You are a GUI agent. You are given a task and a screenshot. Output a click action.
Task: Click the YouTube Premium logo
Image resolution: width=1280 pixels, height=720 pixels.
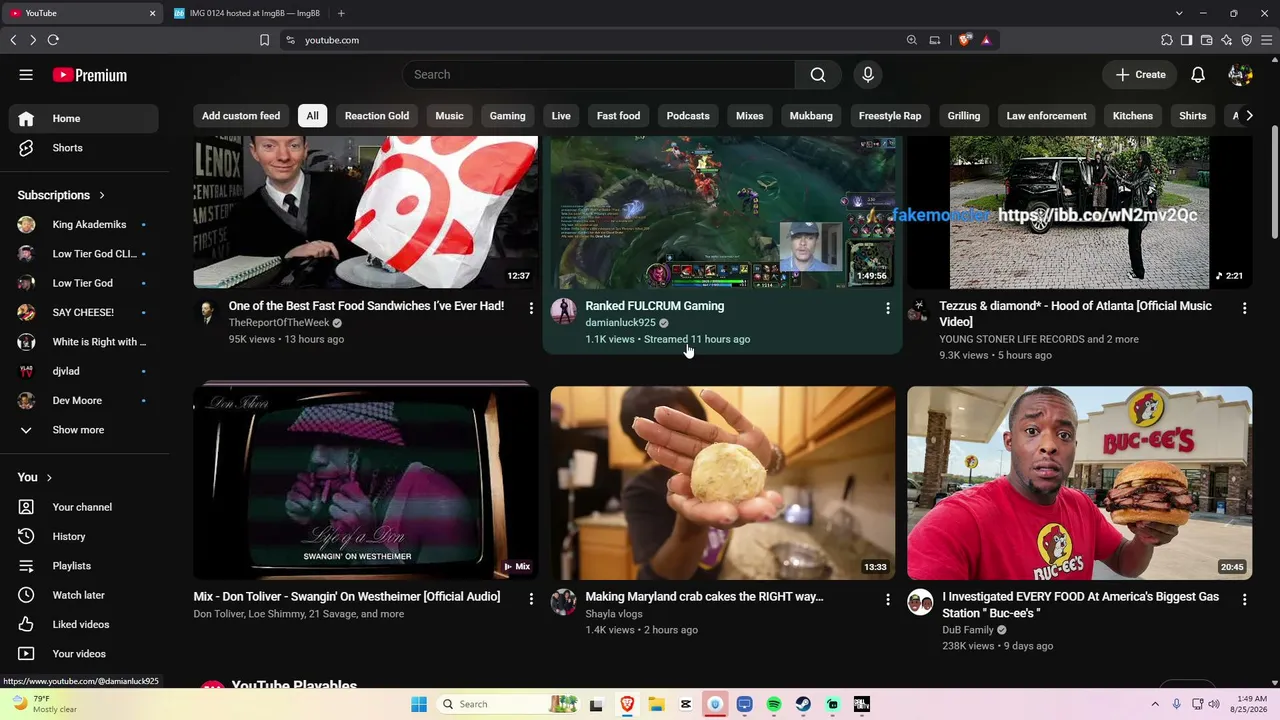90,75
